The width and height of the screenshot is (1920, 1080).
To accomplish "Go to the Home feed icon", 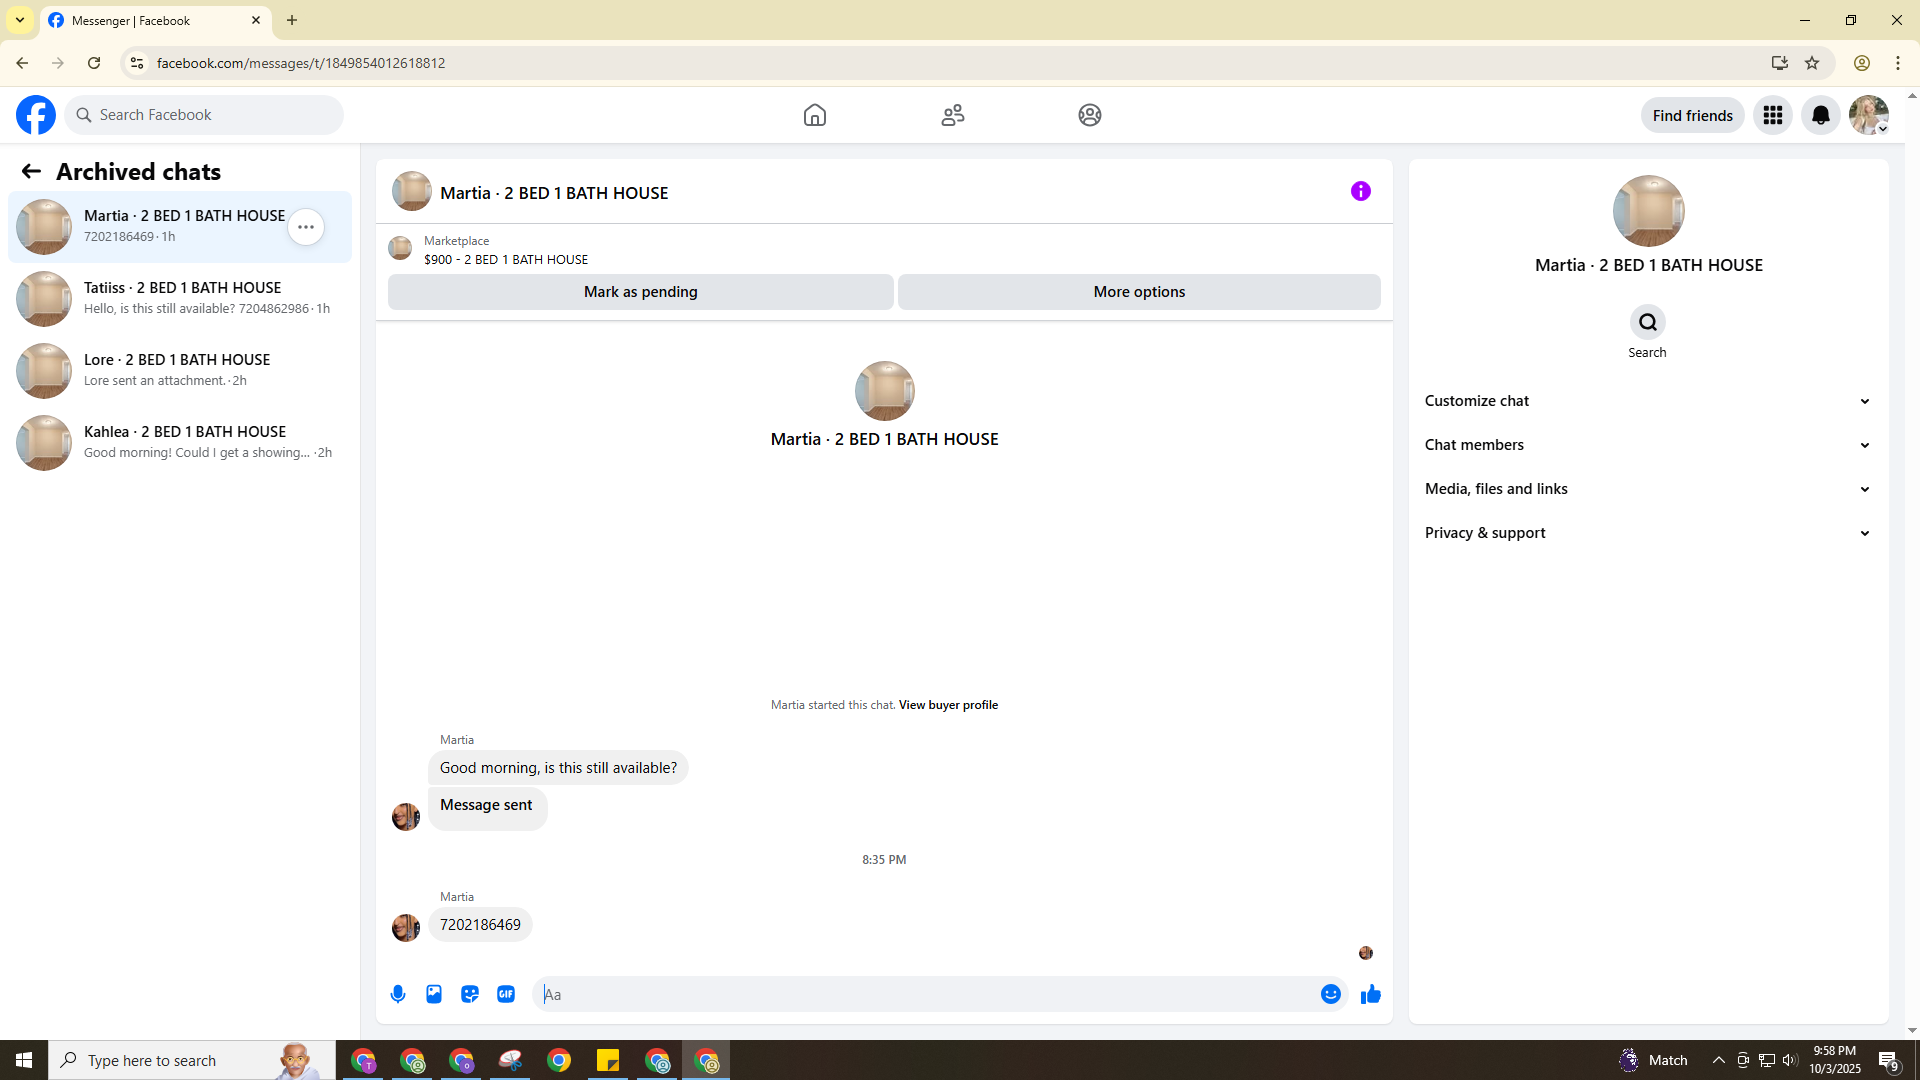I will click(x=815, y=115).
